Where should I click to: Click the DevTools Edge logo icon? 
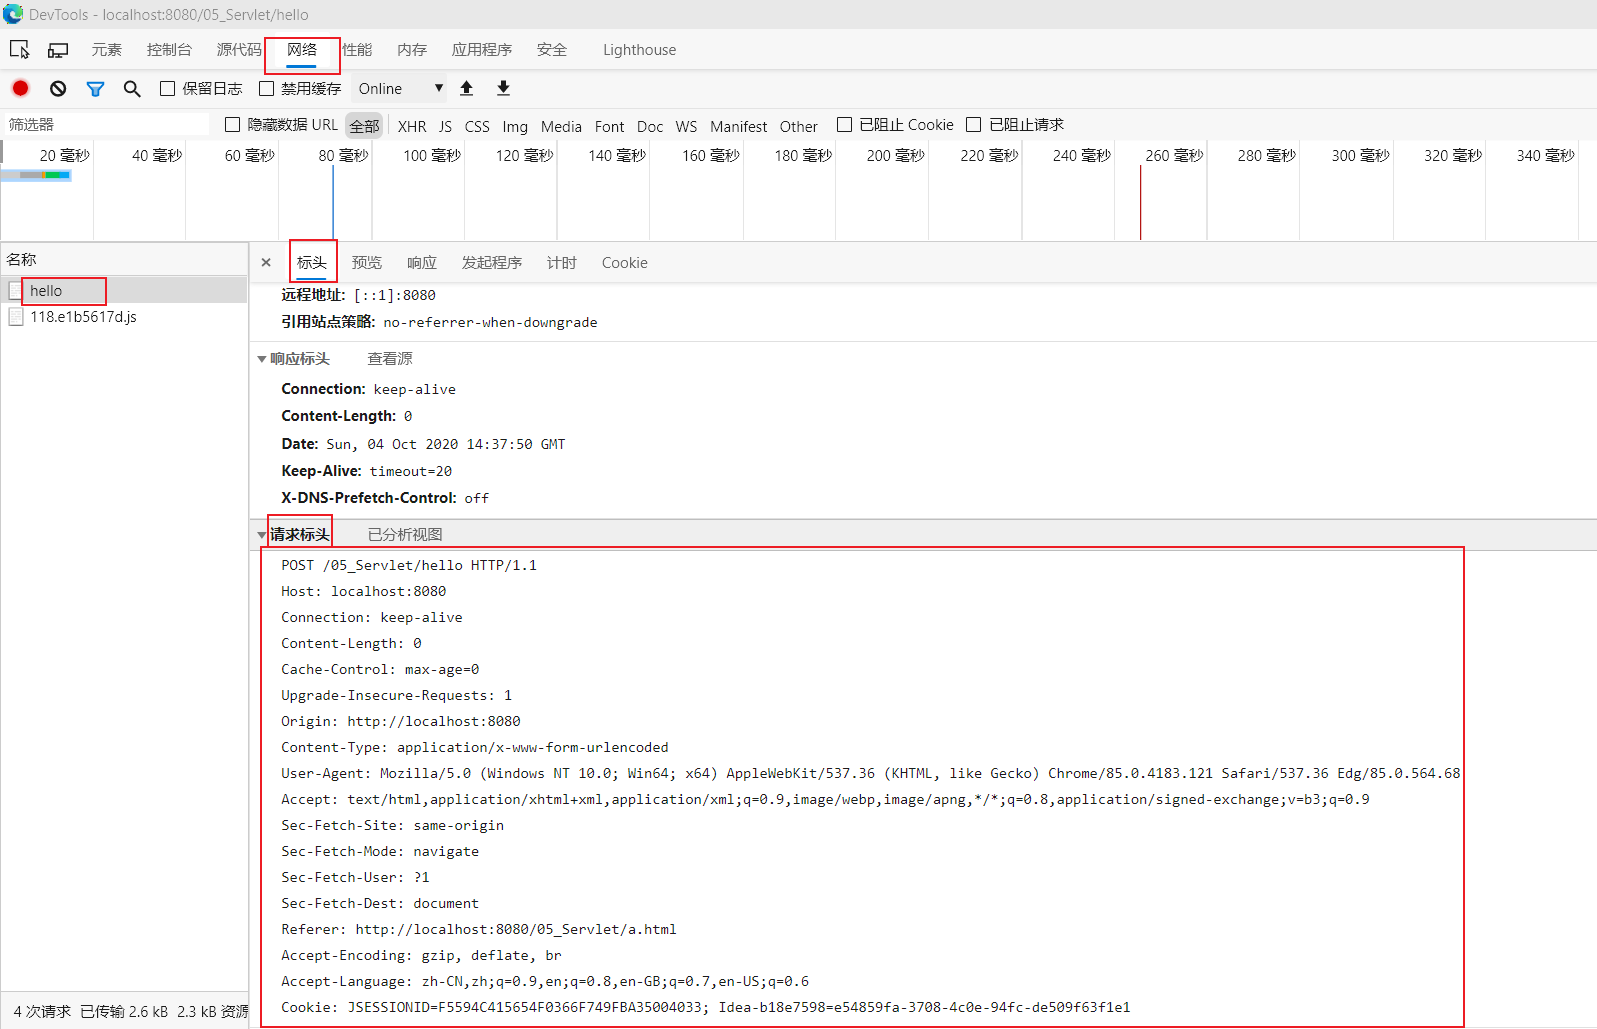point(13,14)
